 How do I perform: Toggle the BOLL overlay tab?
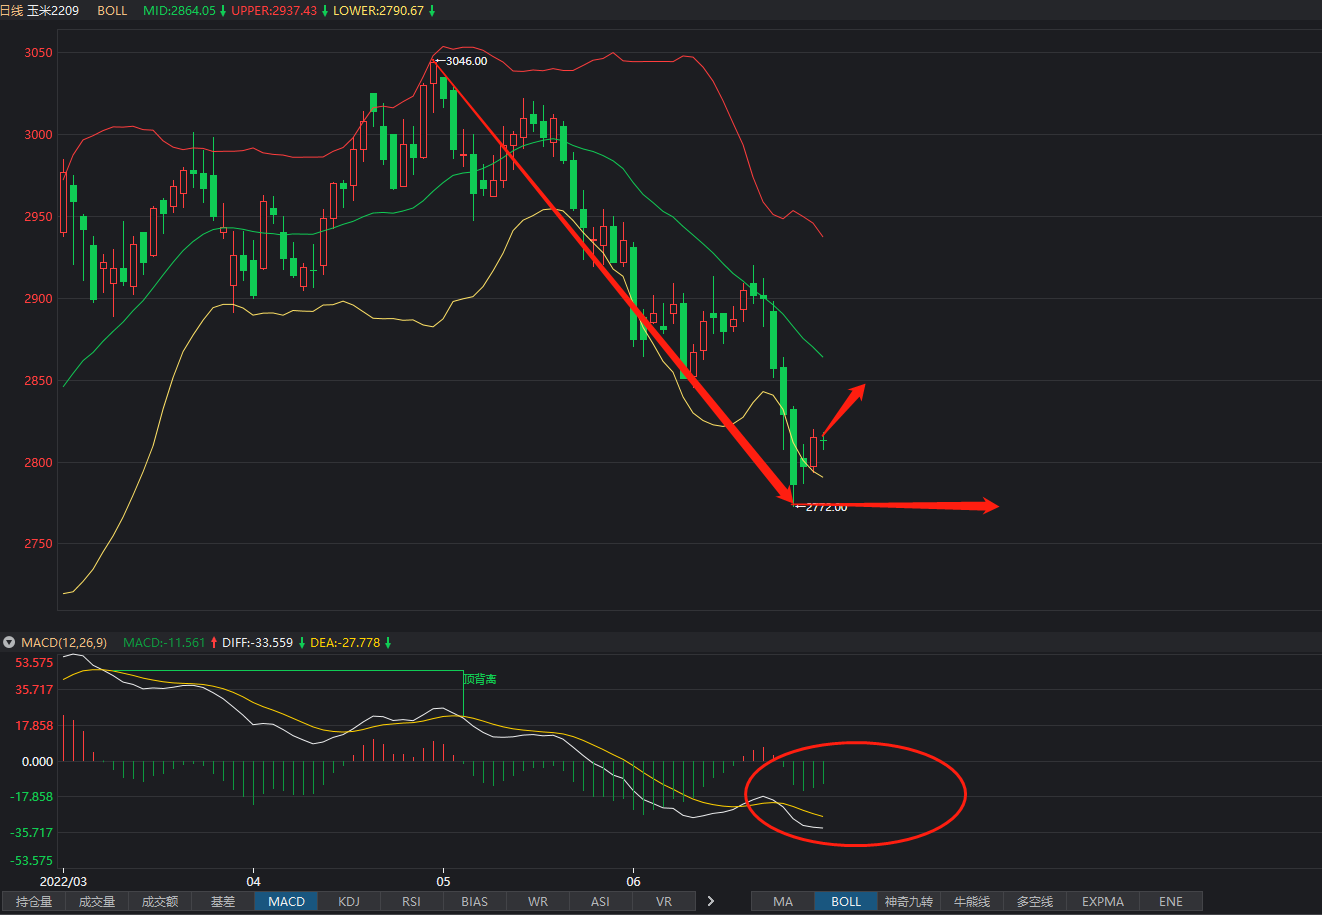pos(846,901)
